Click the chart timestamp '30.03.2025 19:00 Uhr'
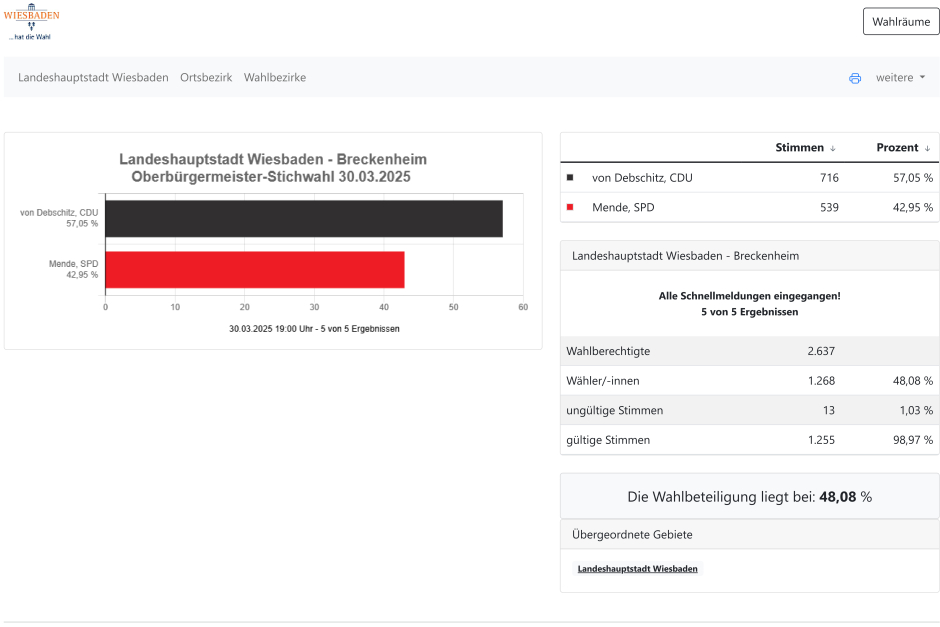 (270, 329)
